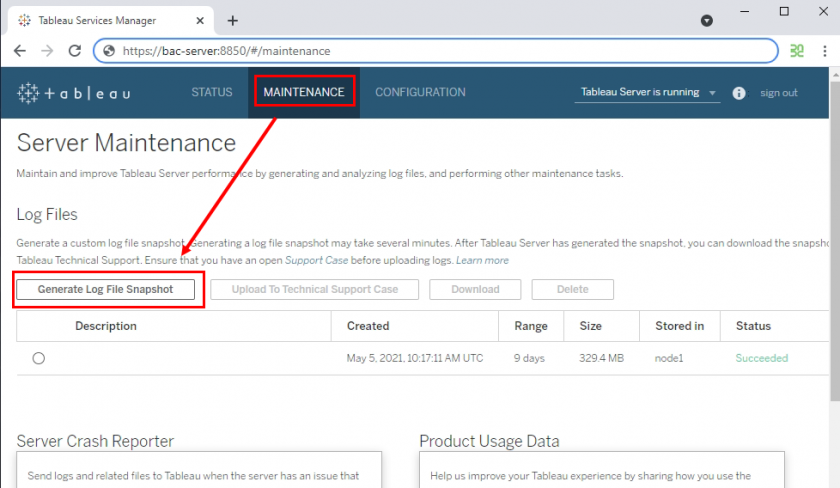Select the MAINTENANCE tab

pos(303,92)
